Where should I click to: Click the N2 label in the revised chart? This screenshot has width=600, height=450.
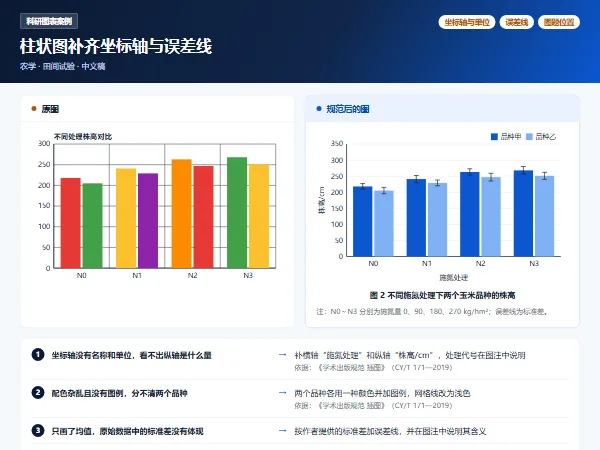click(x=480, y=263)
